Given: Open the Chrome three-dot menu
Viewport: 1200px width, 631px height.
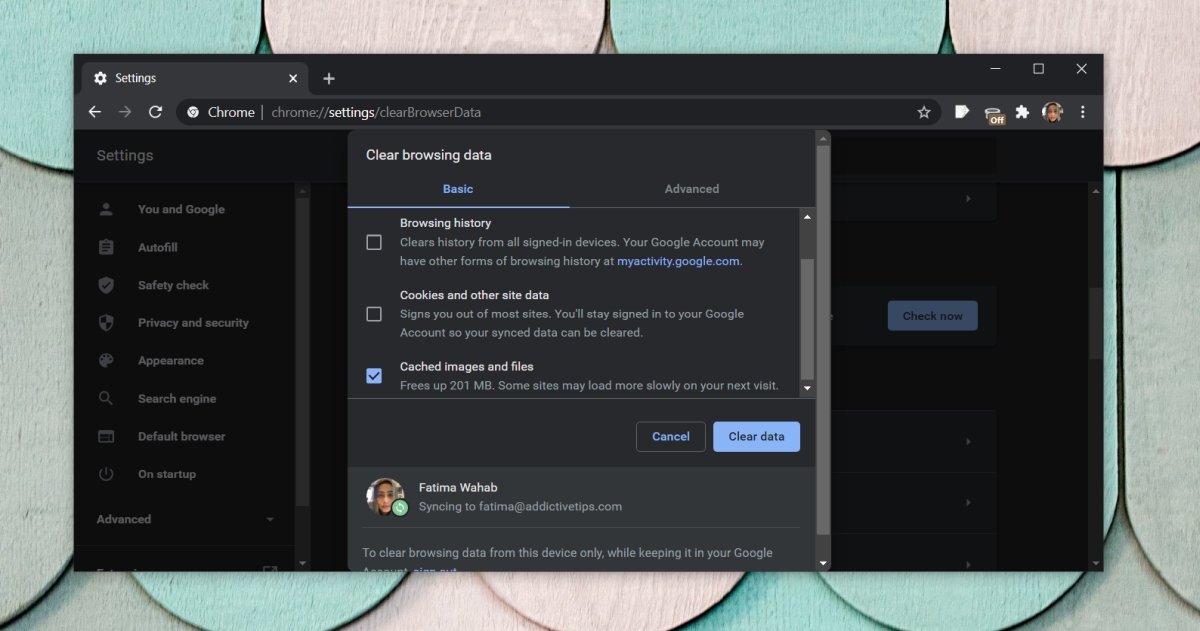Looking at the screenshot, I should (x=1082, y=112).
